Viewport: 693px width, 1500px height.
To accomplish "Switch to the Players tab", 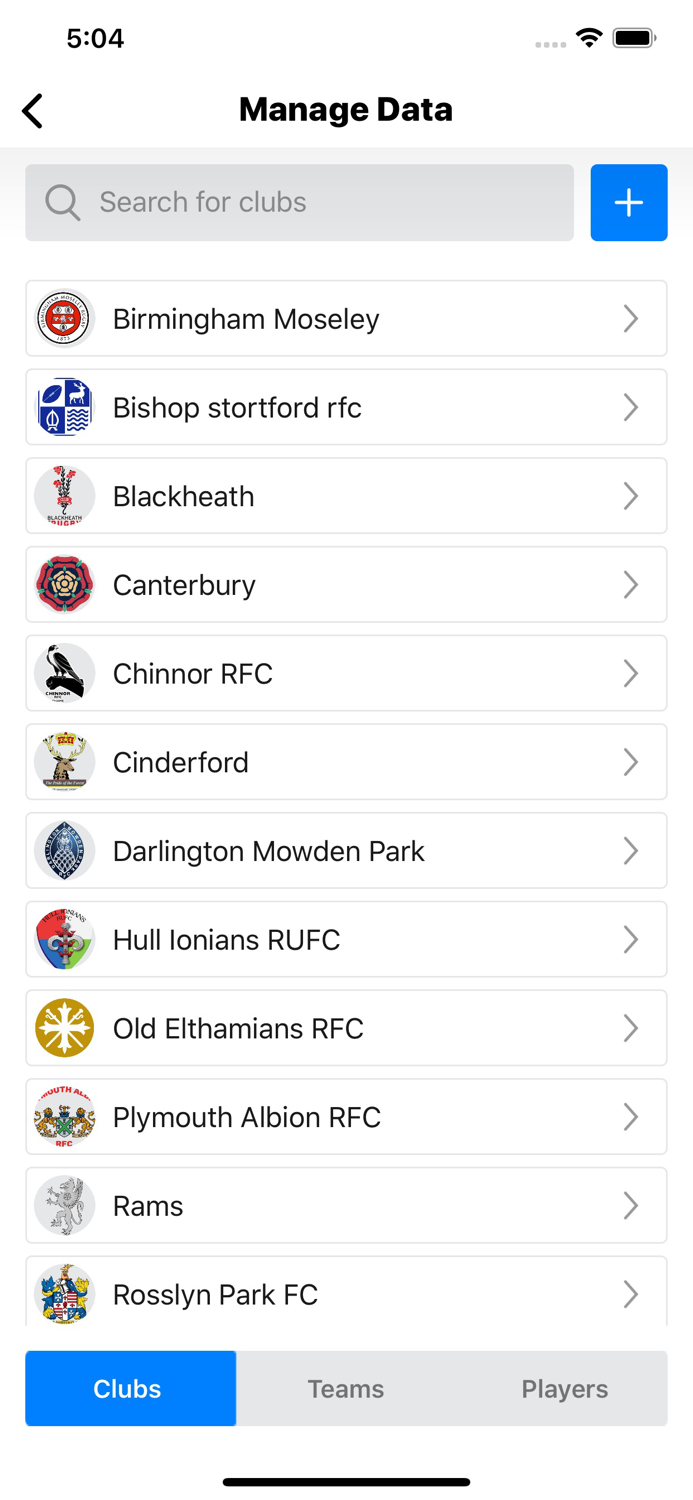I will [564, 1388].
